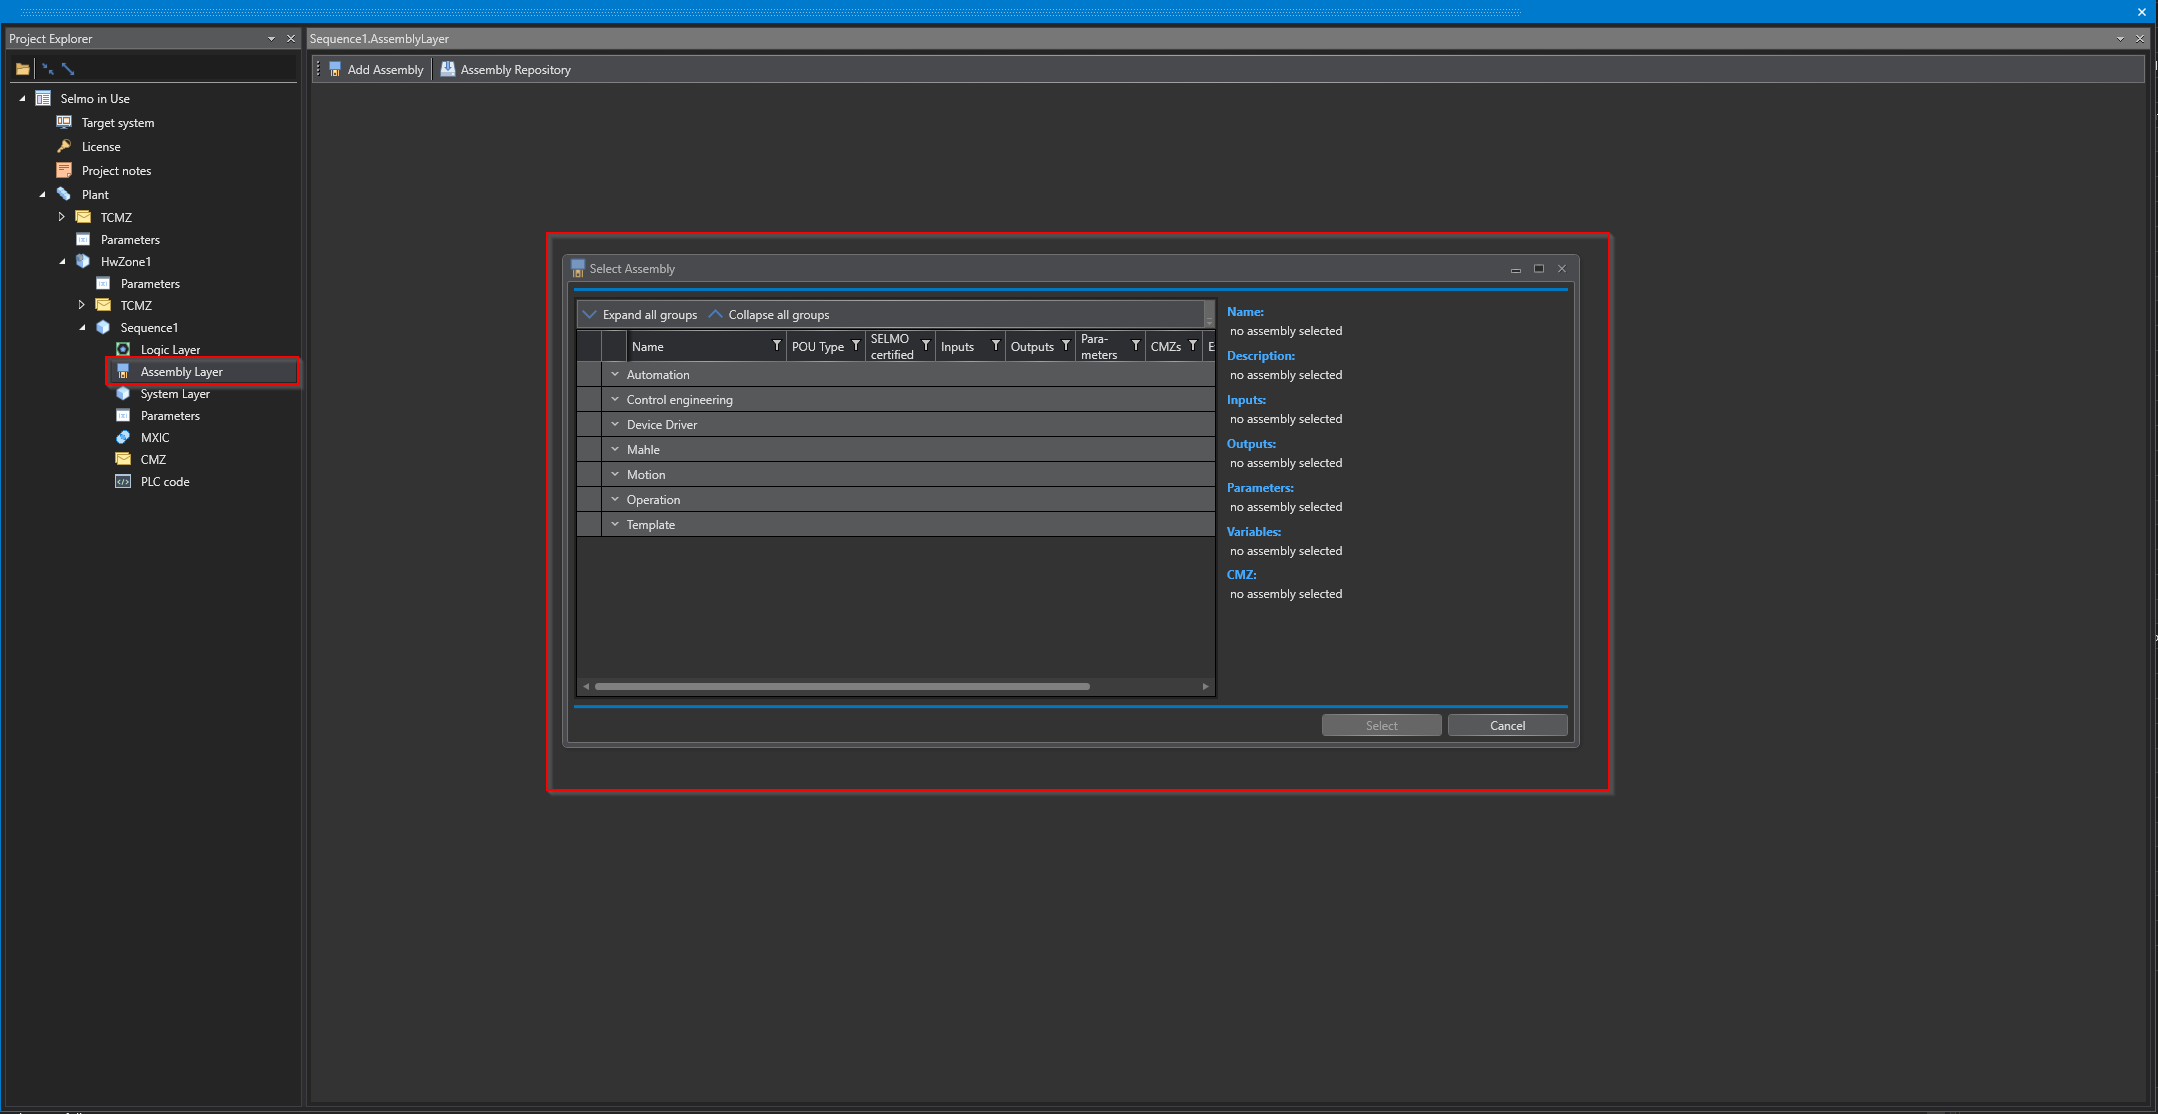Collapse the HwZone1 node arrow
The width and height of the screenshot is (2158, 1114).
(62, 261)
